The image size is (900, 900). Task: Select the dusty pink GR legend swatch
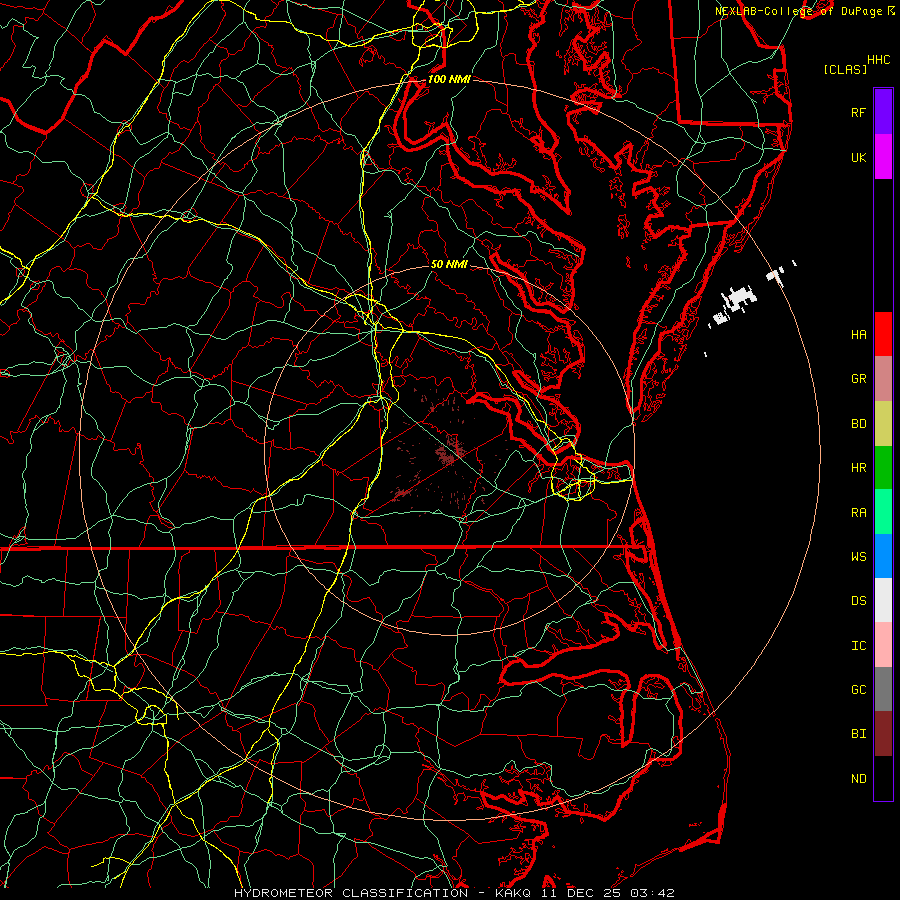(x=883, y=379)
